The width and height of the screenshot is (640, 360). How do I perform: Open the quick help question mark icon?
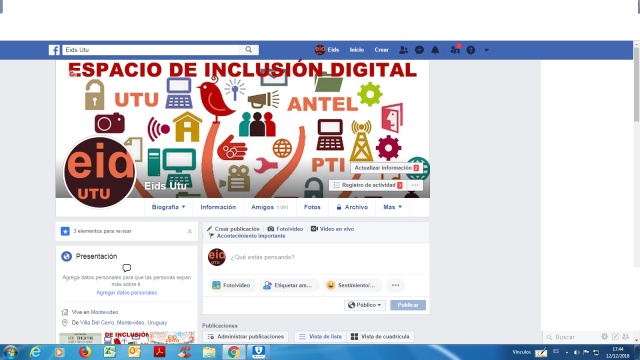pyautogui.click(x=471, y=50)
